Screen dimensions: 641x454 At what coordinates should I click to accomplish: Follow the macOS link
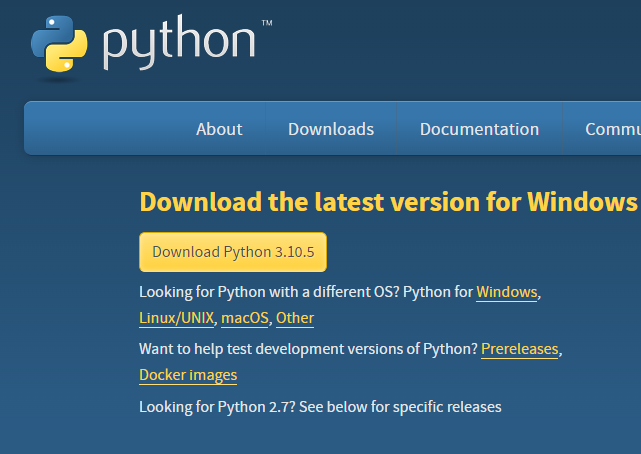(245, 318)
